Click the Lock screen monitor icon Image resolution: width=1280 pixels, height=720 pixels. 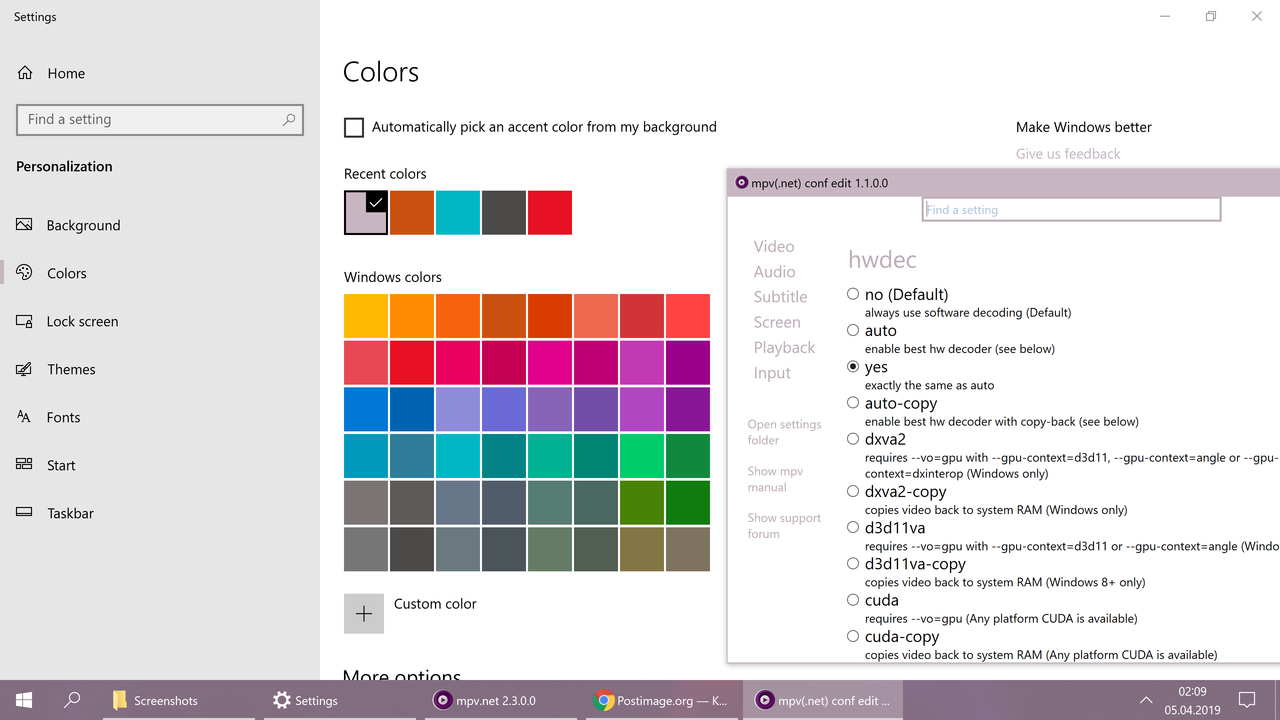coord(25,321)
